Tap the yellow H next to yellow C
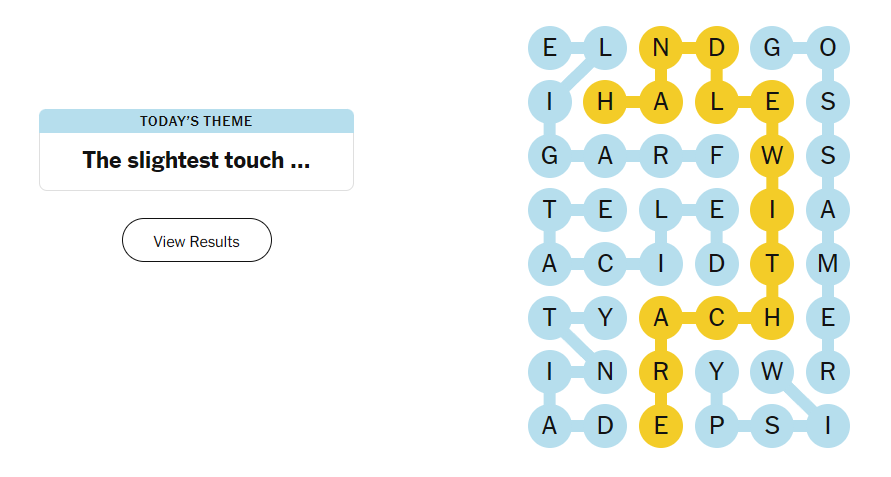 (x=772, y=318)
